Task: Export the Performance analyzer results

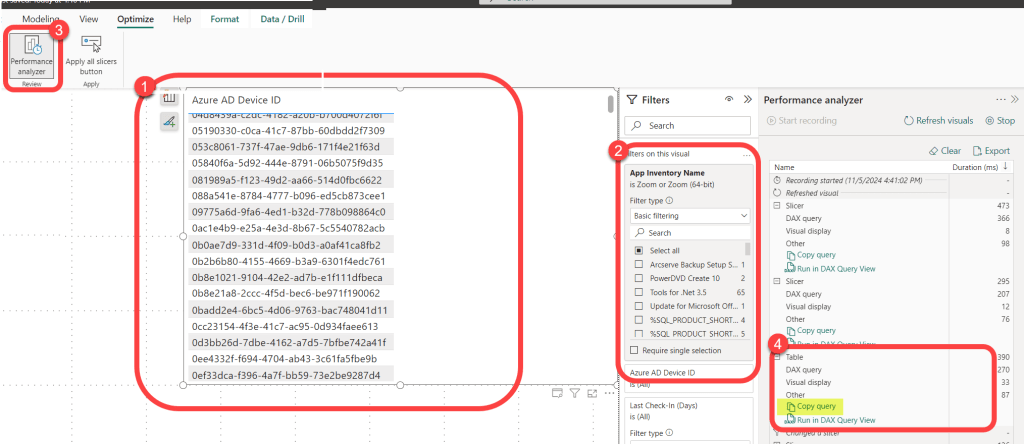Action: point(991,151)
